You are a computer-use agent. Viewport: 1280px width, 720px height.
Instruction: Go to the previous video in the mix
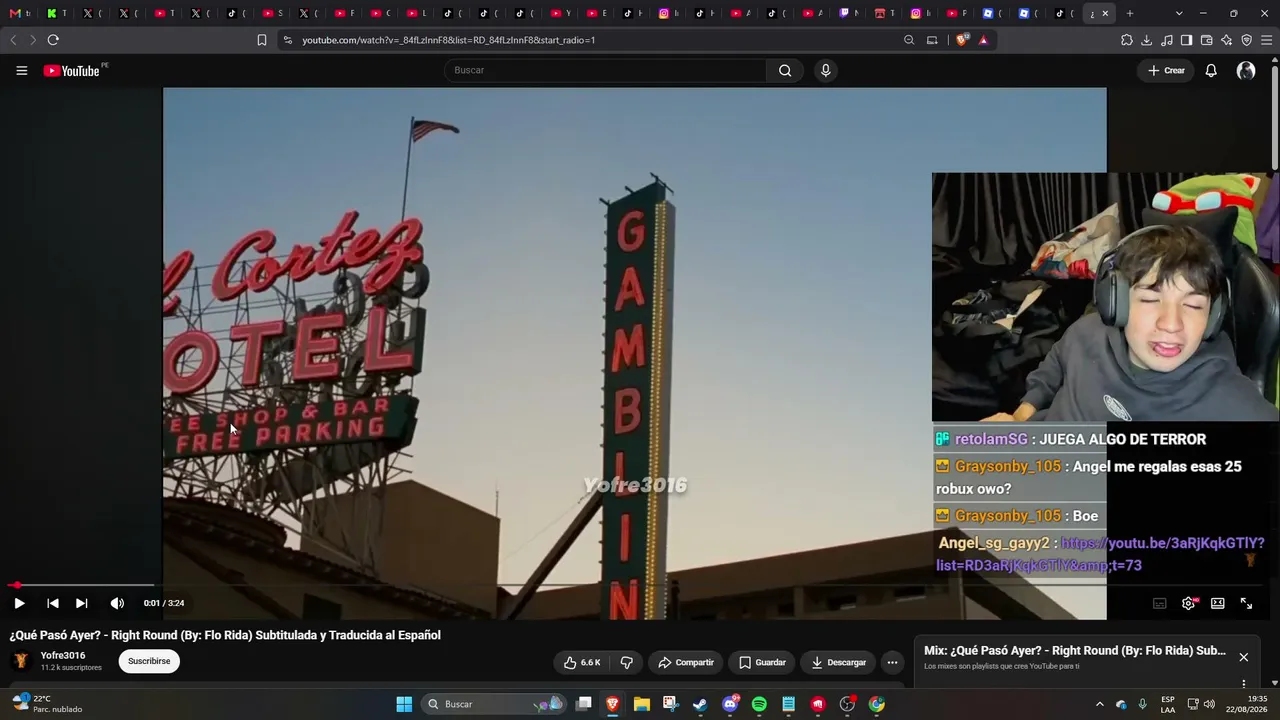point(53,603)
